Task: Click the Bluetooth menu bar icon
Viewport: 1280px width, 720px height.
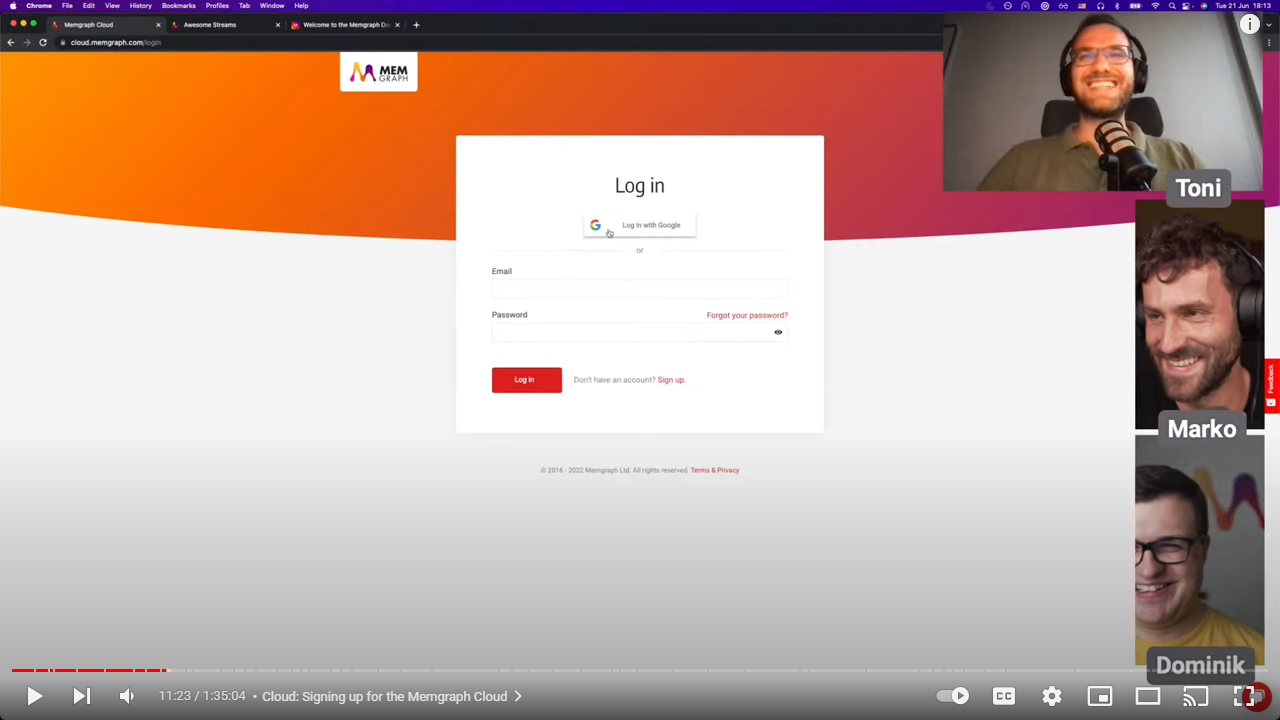Action: (x=1117, y=6)
